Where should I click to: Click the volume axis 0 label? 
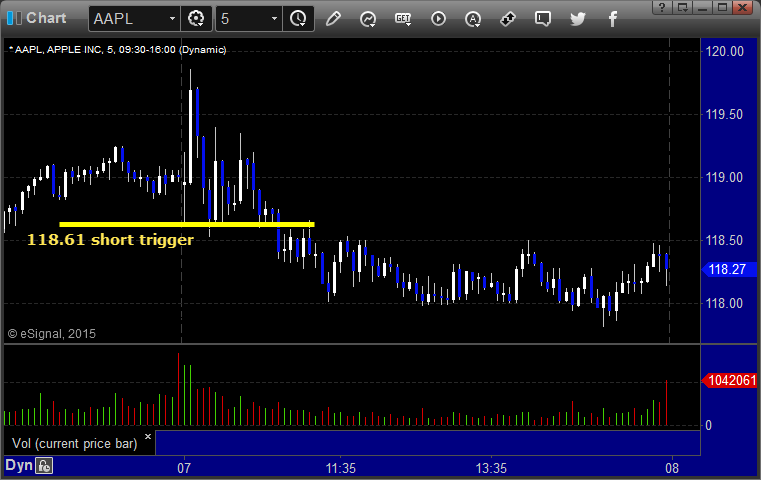[709, 426]
